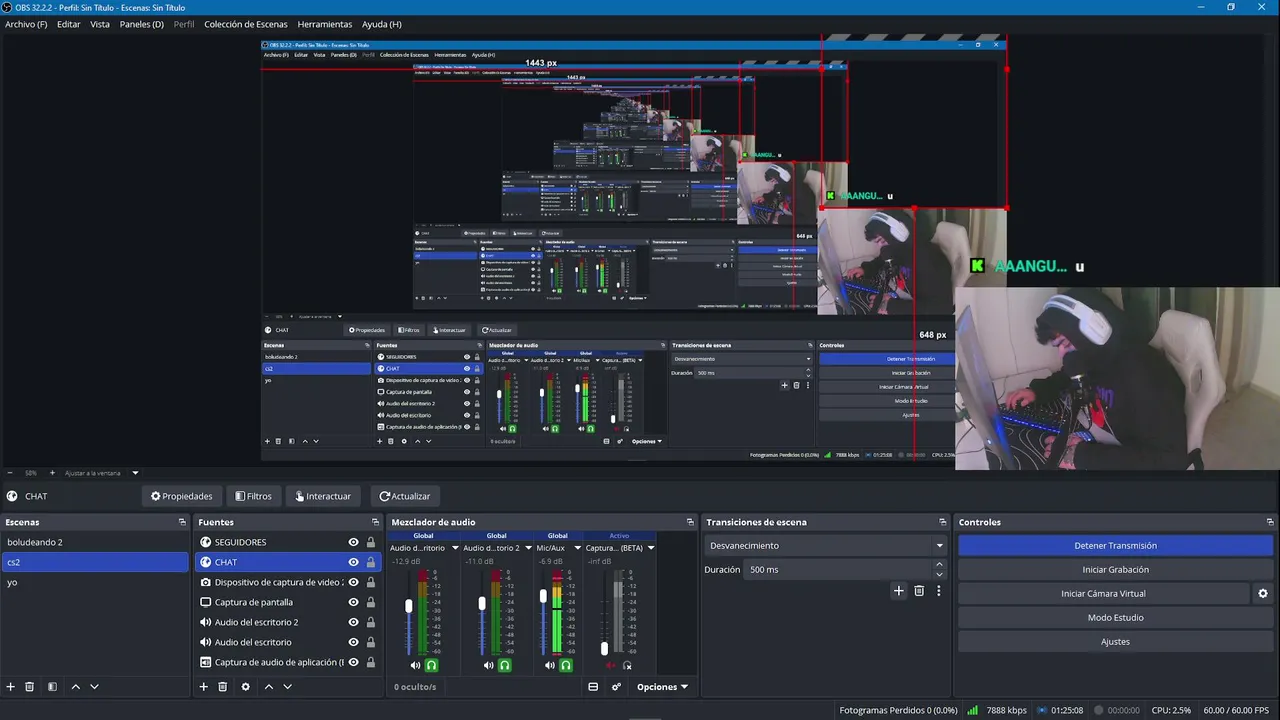Image resolution: width=1280 pixels, height=720 pixels.
Task: Enable monitoring on Captura (BETA) channel
Action: pyautogui.click(x=627, y=665)
